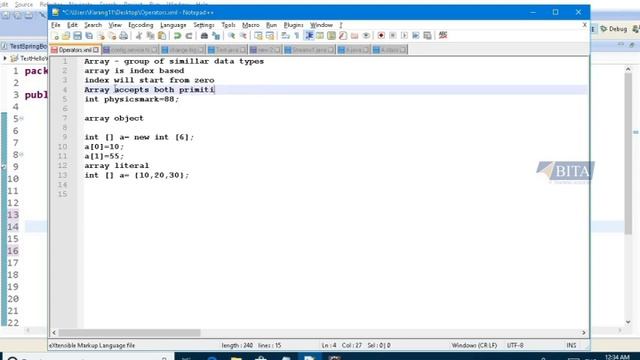Toggle show all characters icon
Viewport: 640px width, 360px height.
point(297,36)
